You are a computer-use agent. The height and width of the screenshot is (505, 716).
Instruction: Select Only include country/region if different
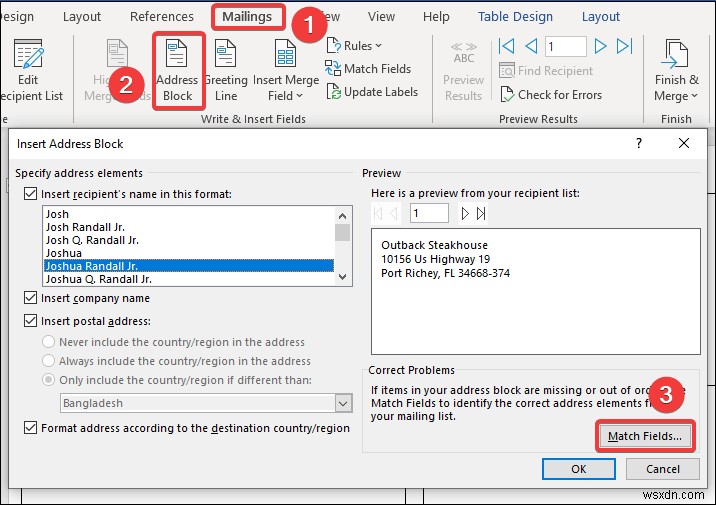[x=48, y=380]
